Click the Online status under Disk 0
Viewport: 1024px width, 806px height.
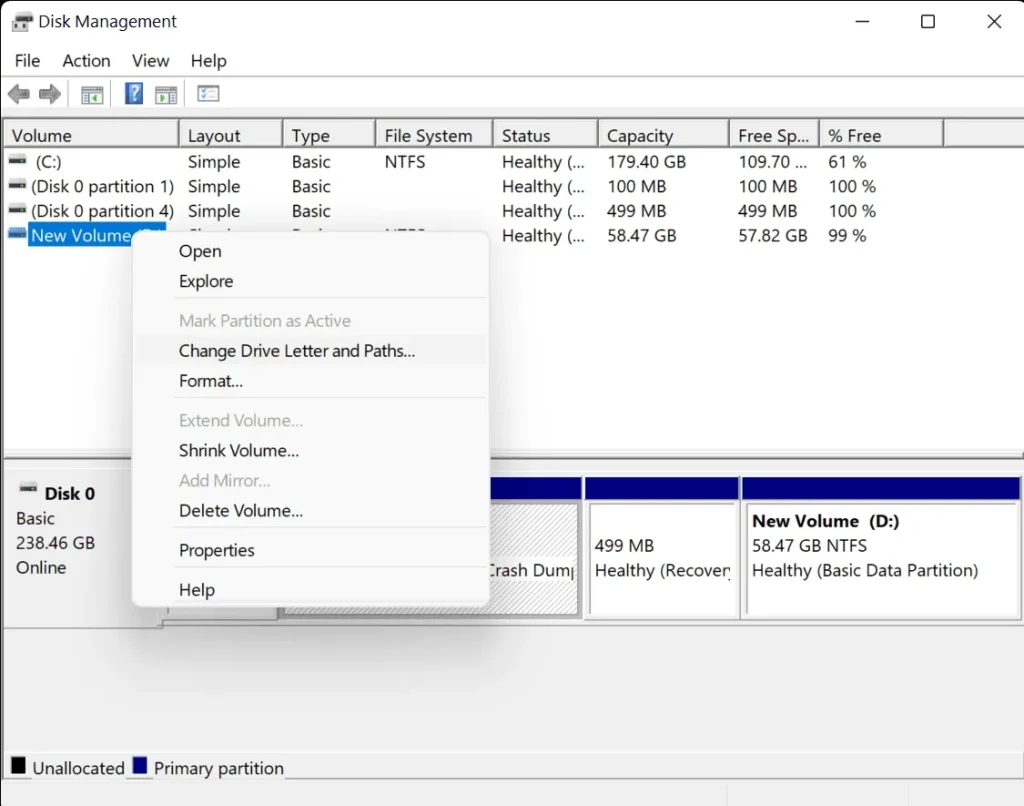[41, 568]
